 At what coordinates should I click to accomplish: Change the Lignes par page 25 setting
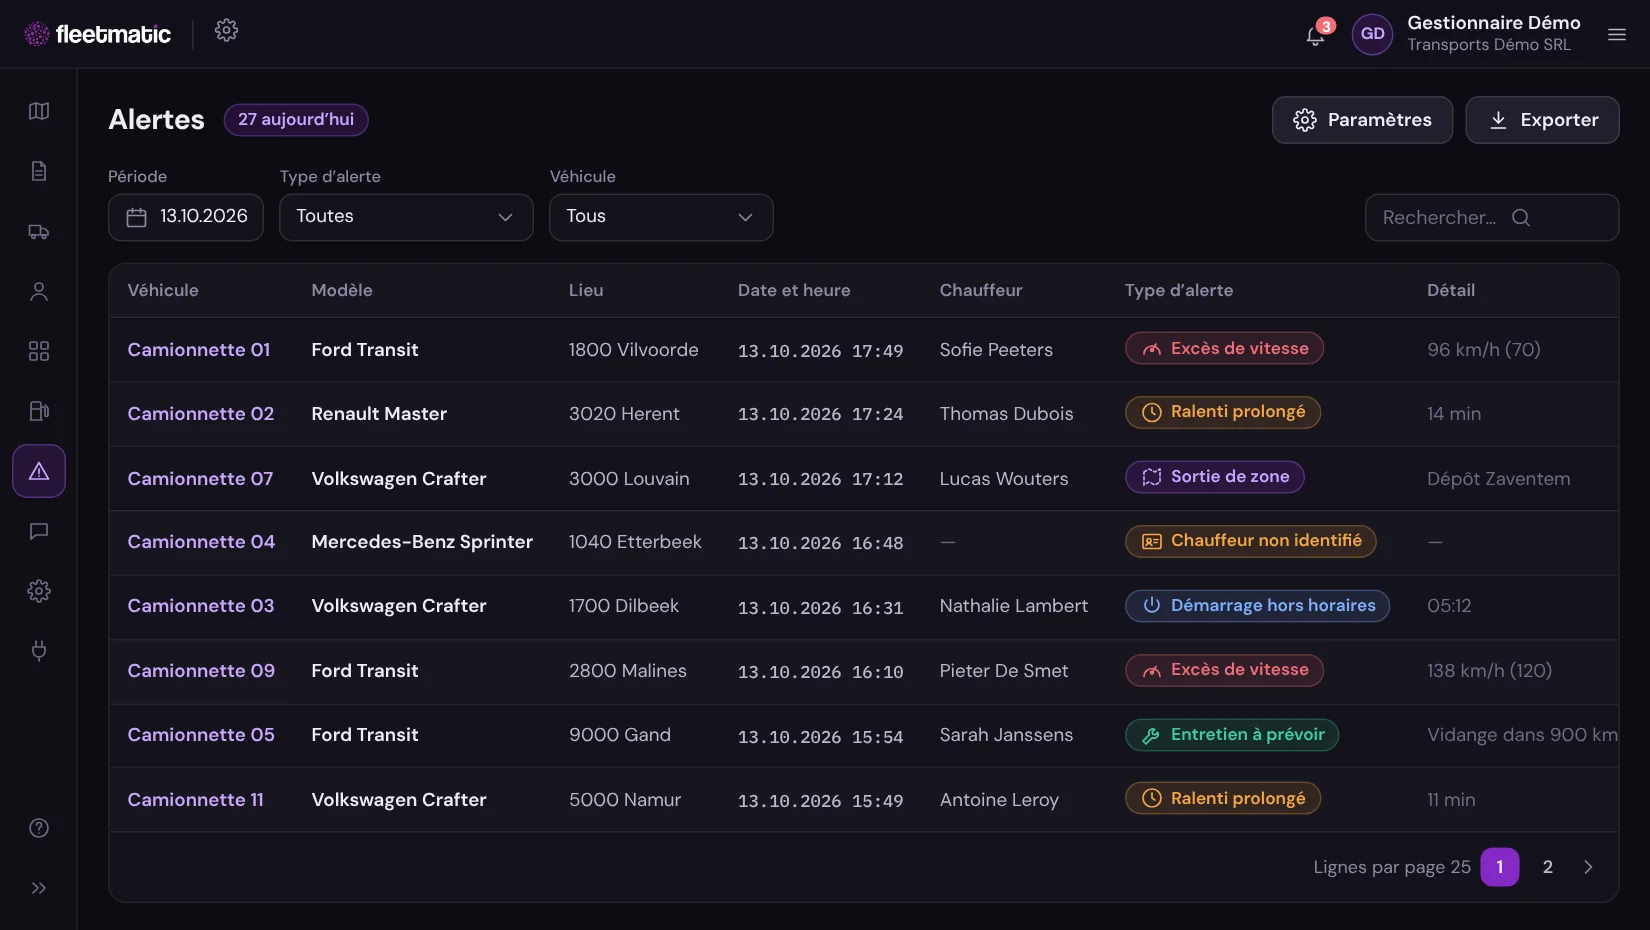[x=1392, y=867]
